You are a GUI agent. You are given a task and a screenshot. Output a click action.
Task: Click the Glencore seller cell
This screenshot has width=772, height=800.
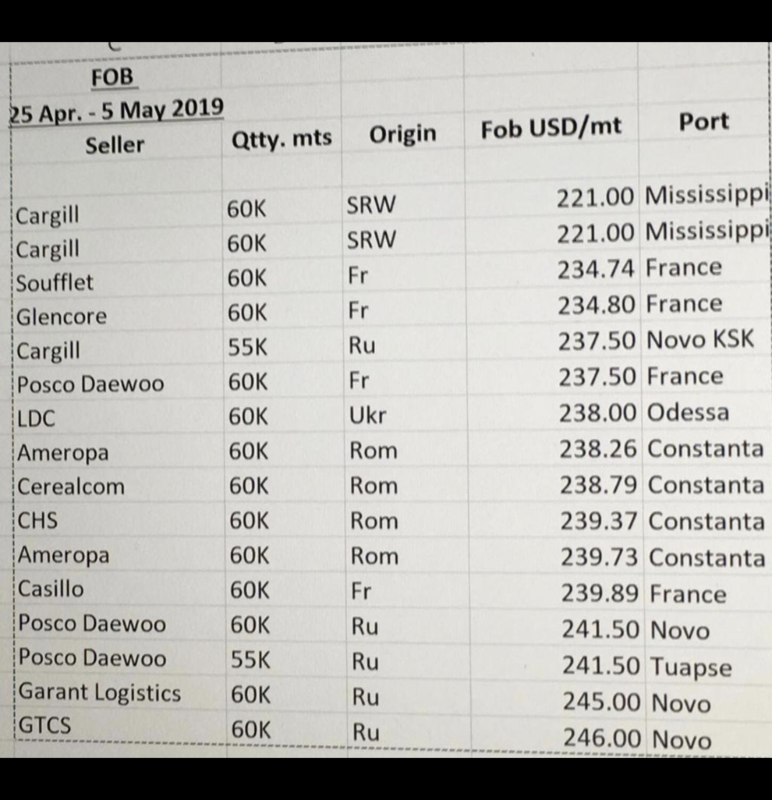click(x=60, y=318)
